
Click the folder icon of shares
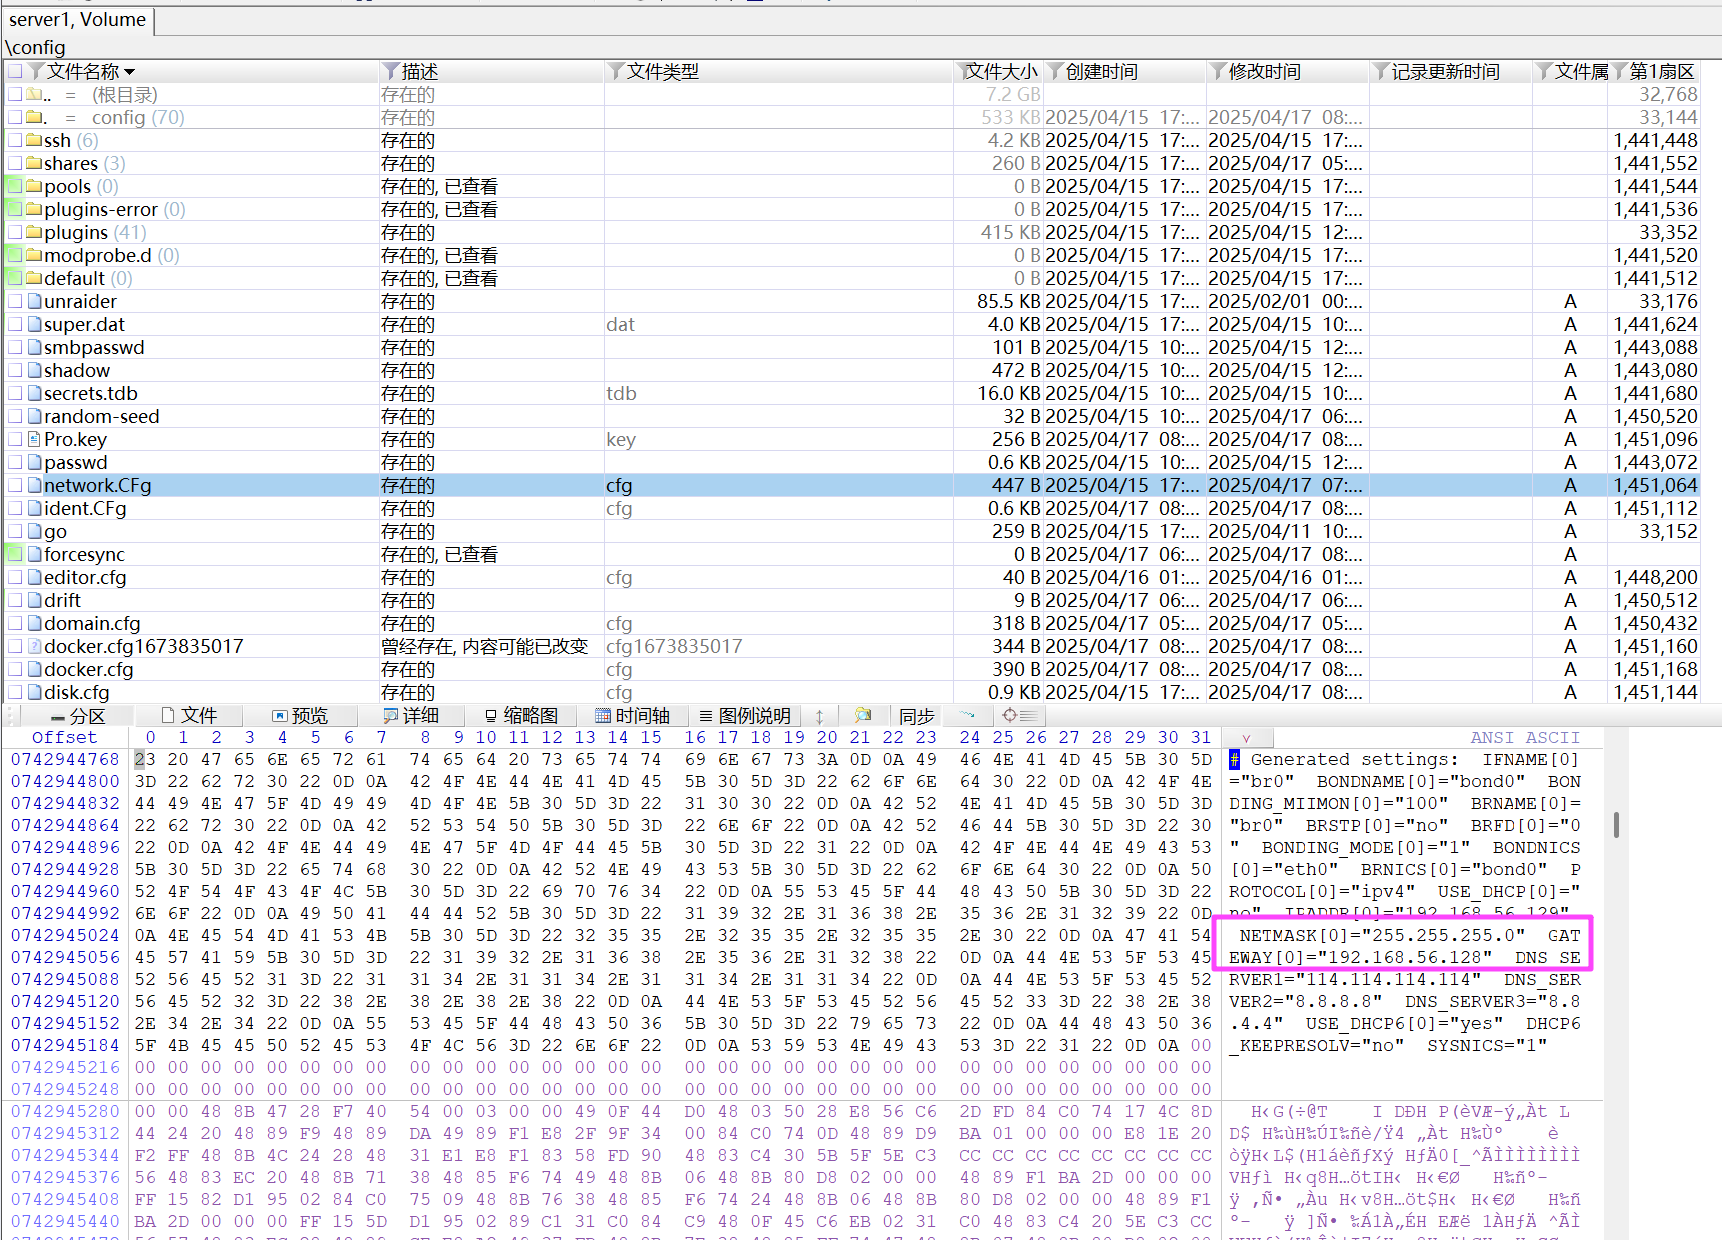(x=34, y=163)
